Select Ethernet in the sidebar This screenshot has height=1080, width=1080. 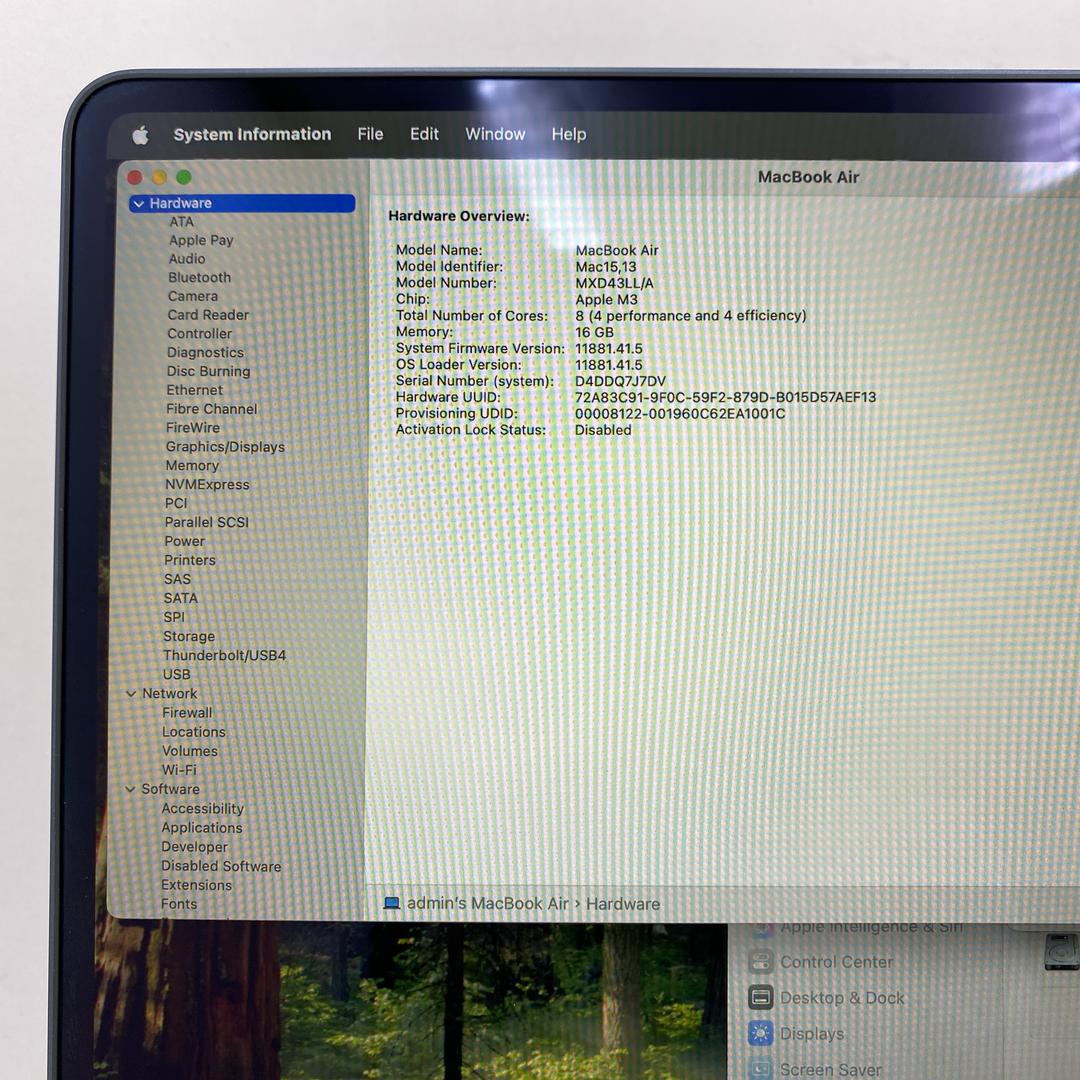pos(194,390)
